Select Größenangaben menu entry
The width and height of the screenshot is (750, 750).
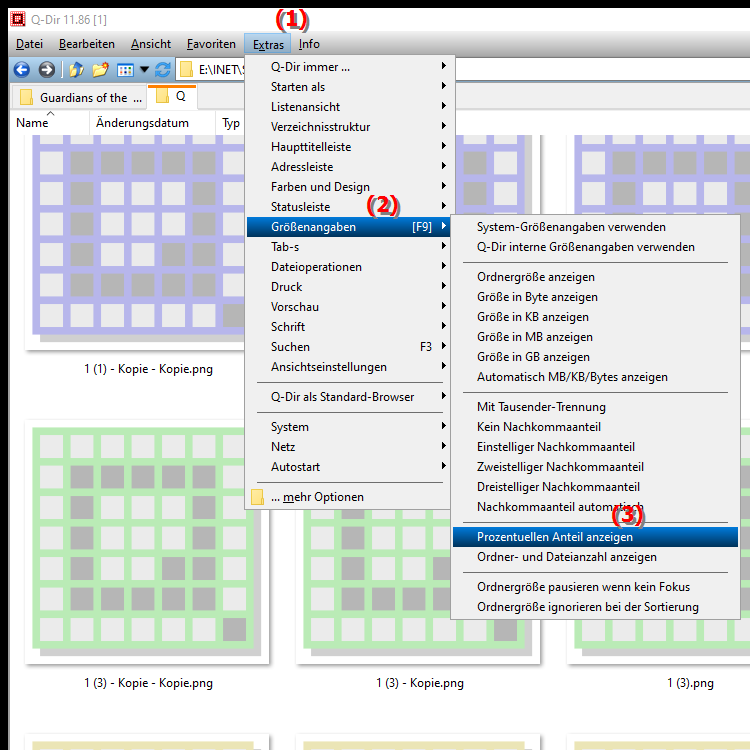(348, 227)
